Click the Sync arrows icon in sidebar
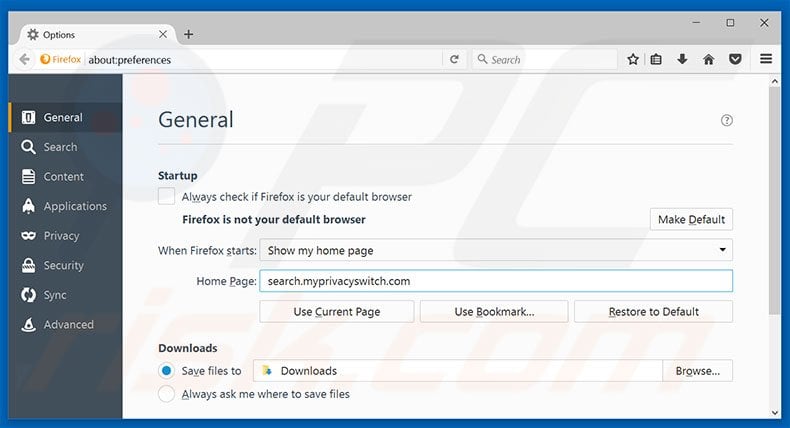This screenshot has height=428, width=790. click(29, 295)
